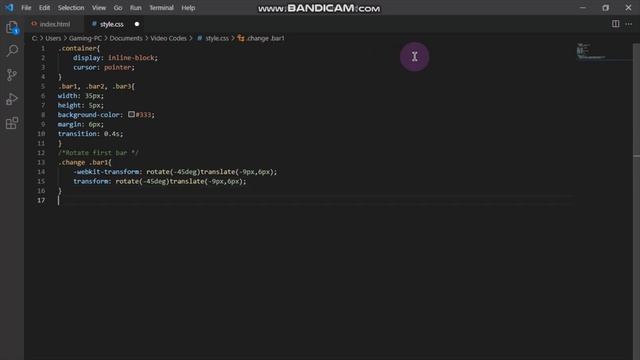
Task: Click the #333 color swatch preview
Action: tap(131, 115)
